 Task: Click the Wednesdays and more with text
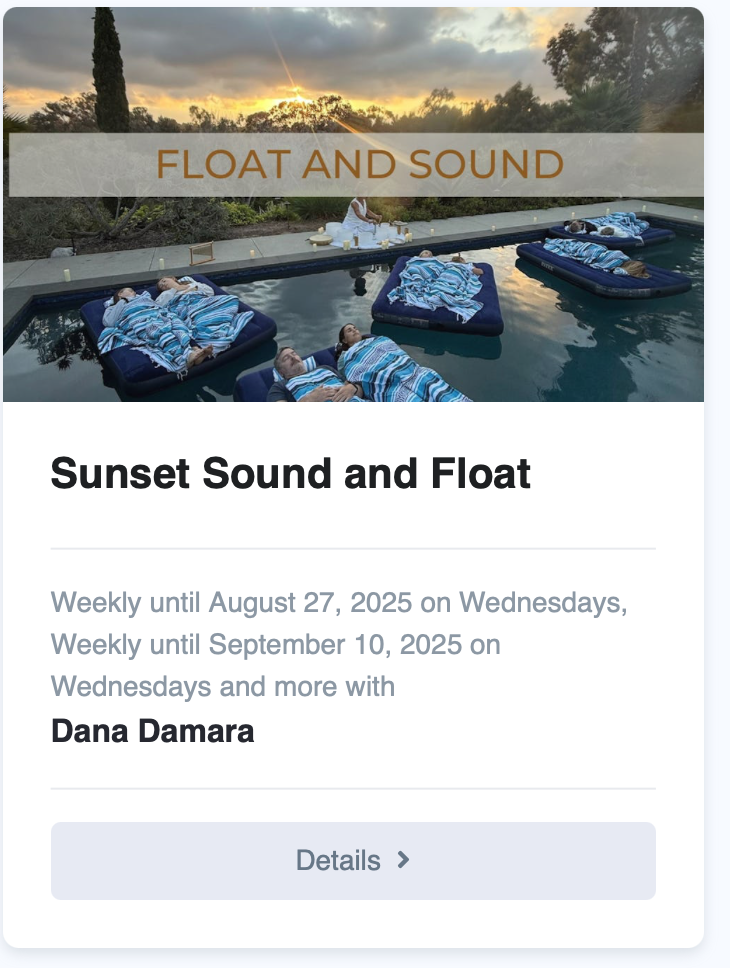point(222,686)
